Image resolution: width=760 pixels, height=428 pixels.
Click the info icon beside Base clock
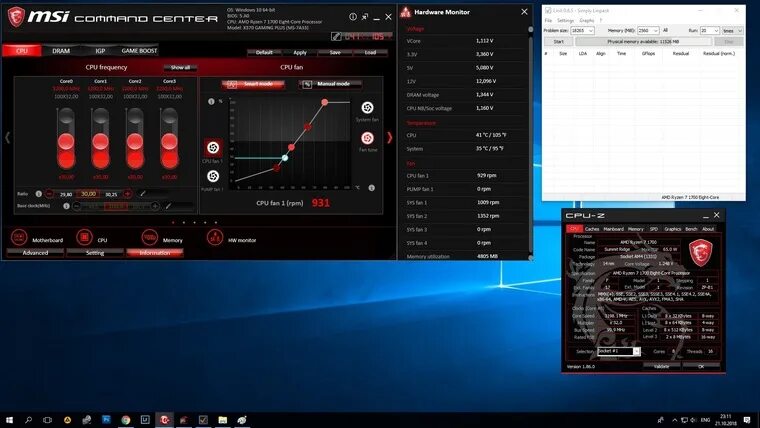coord(66,206)
